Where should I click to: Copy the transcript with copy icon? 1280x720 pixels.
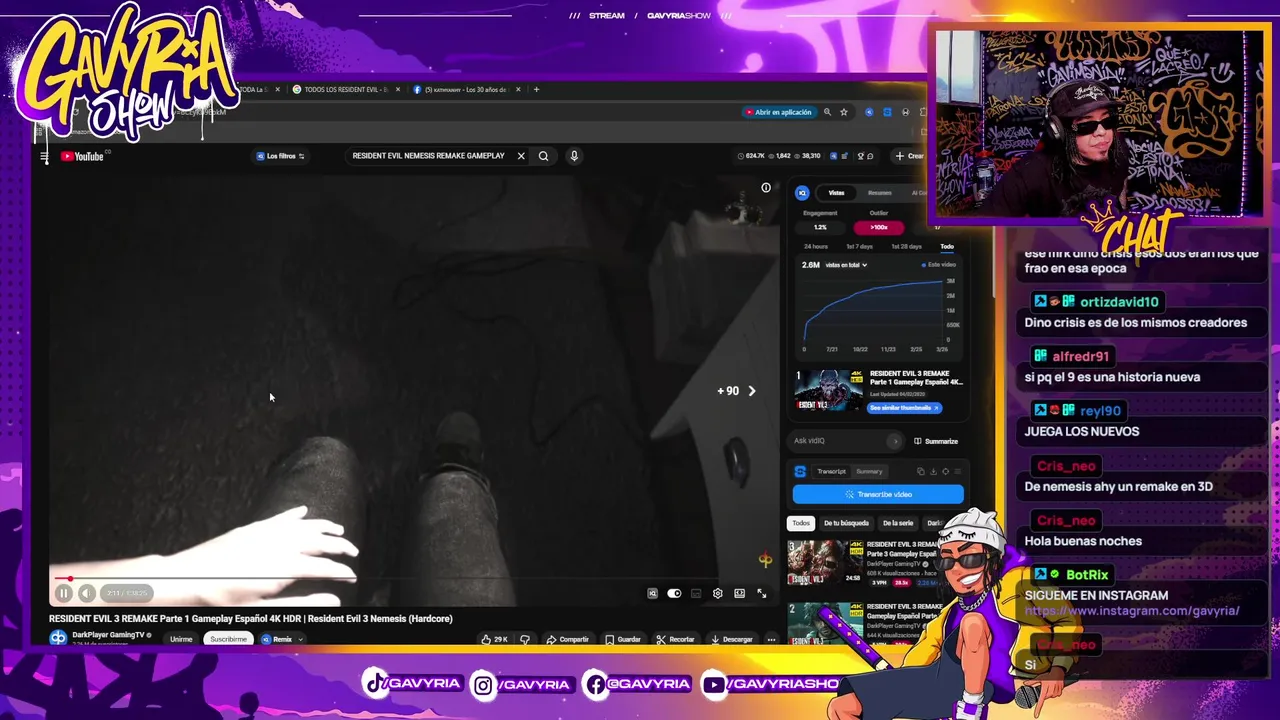(x=921, y=472)
